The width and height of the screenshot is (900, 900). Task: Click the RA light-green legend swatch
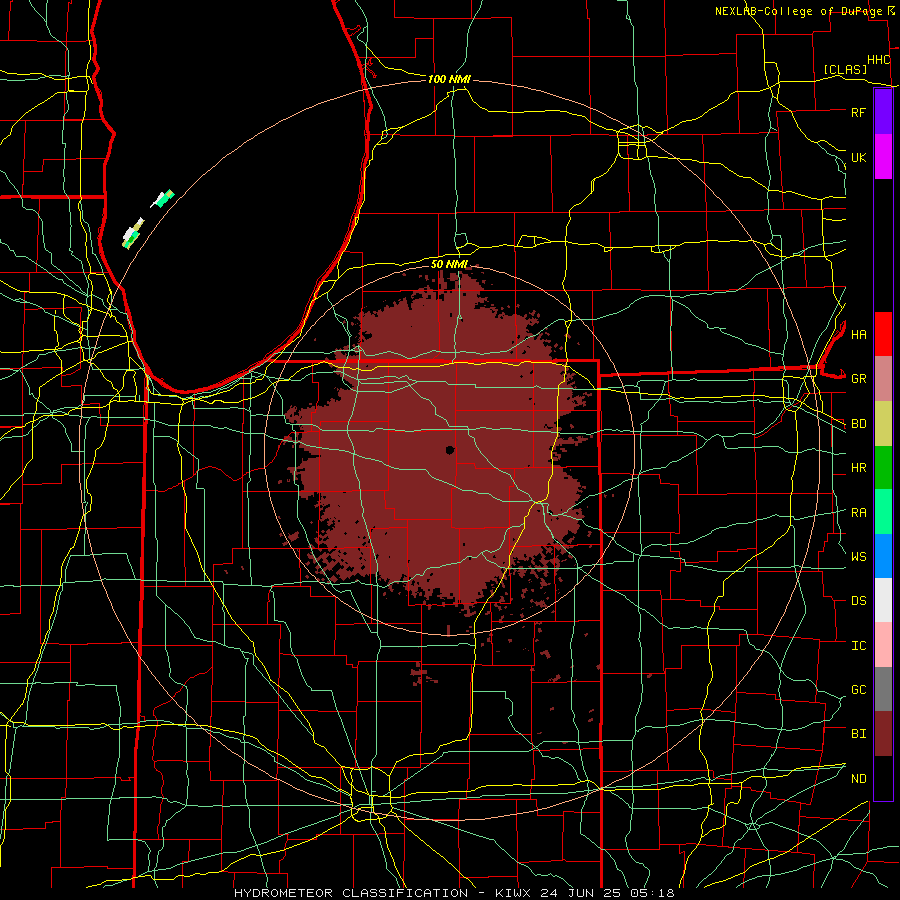tap(883, 512)
